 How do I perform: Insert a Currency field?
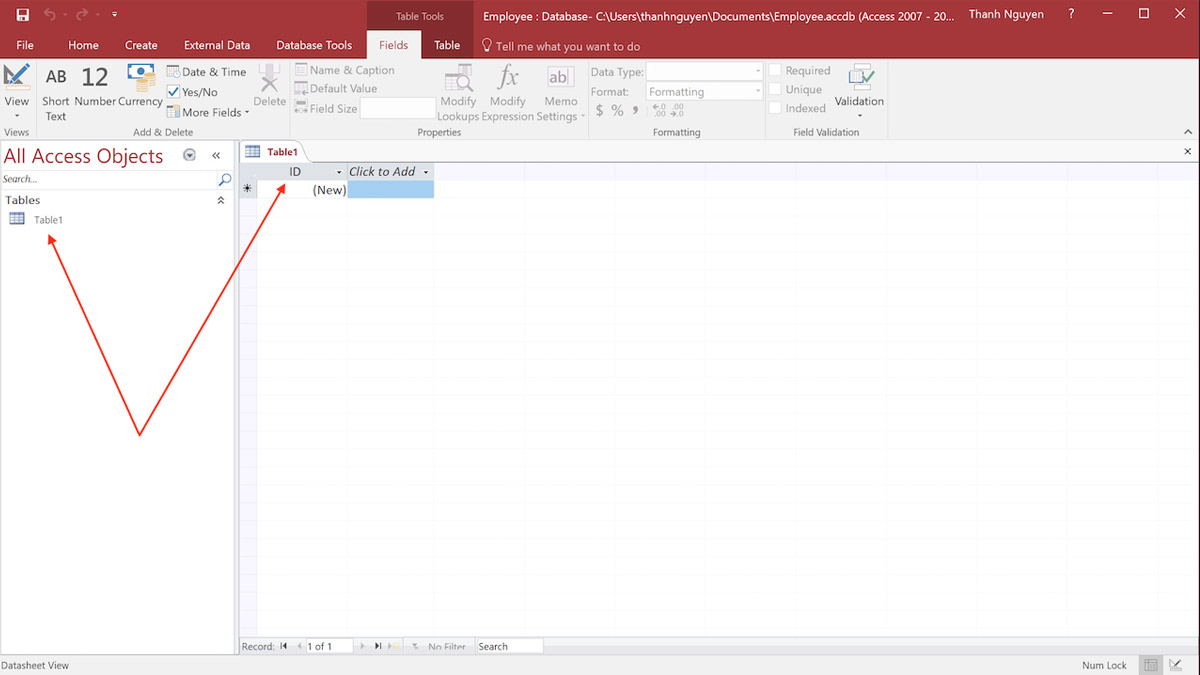coord(133,90)
